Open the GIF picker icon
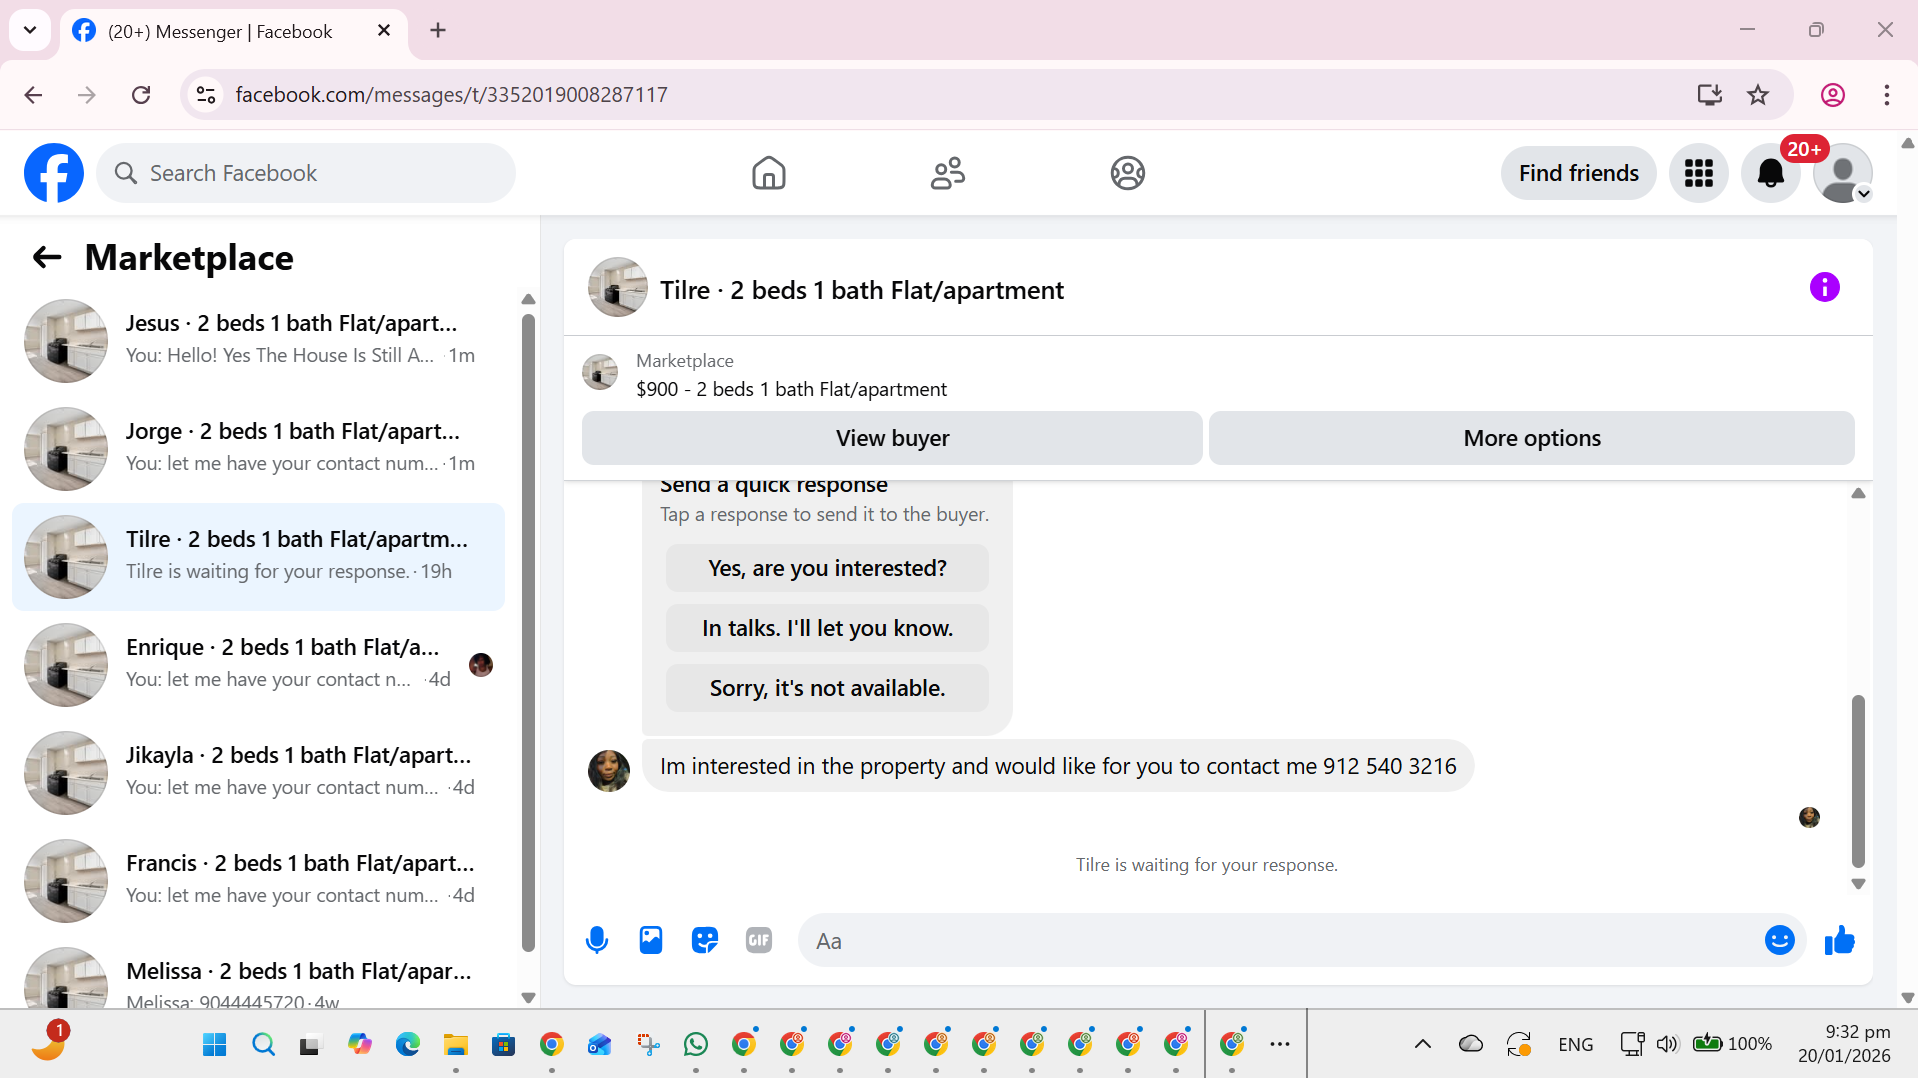 (x=759, y=940)
